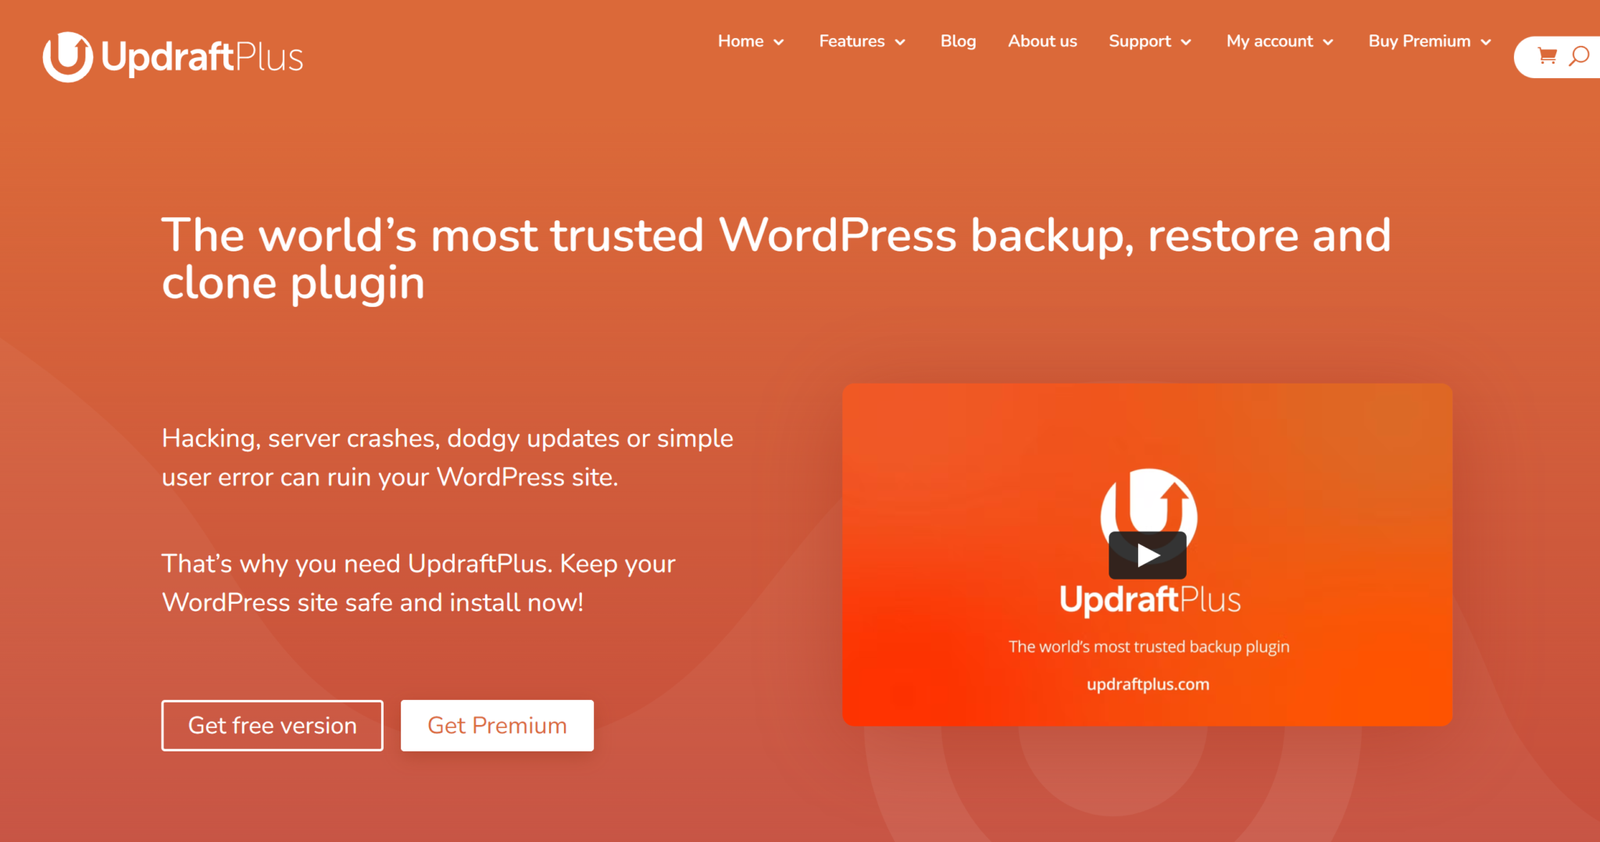Click the main headline text
The height and width of the screenshot is (842, 1600).
point(776,259)
